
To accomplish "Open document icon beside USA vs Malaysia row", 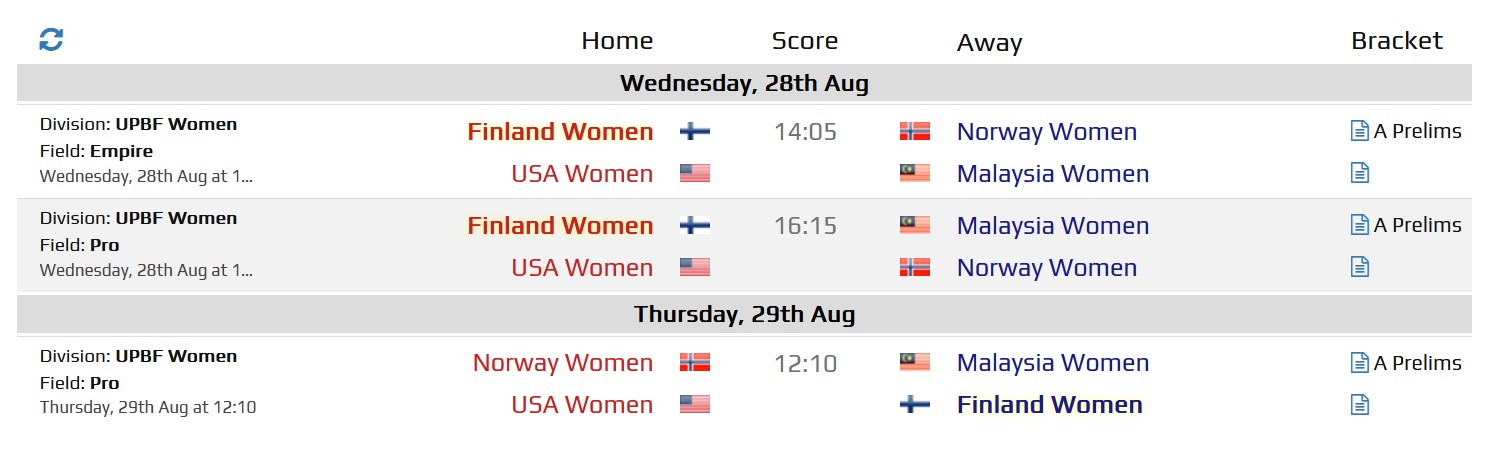I will pos(1359,173).
